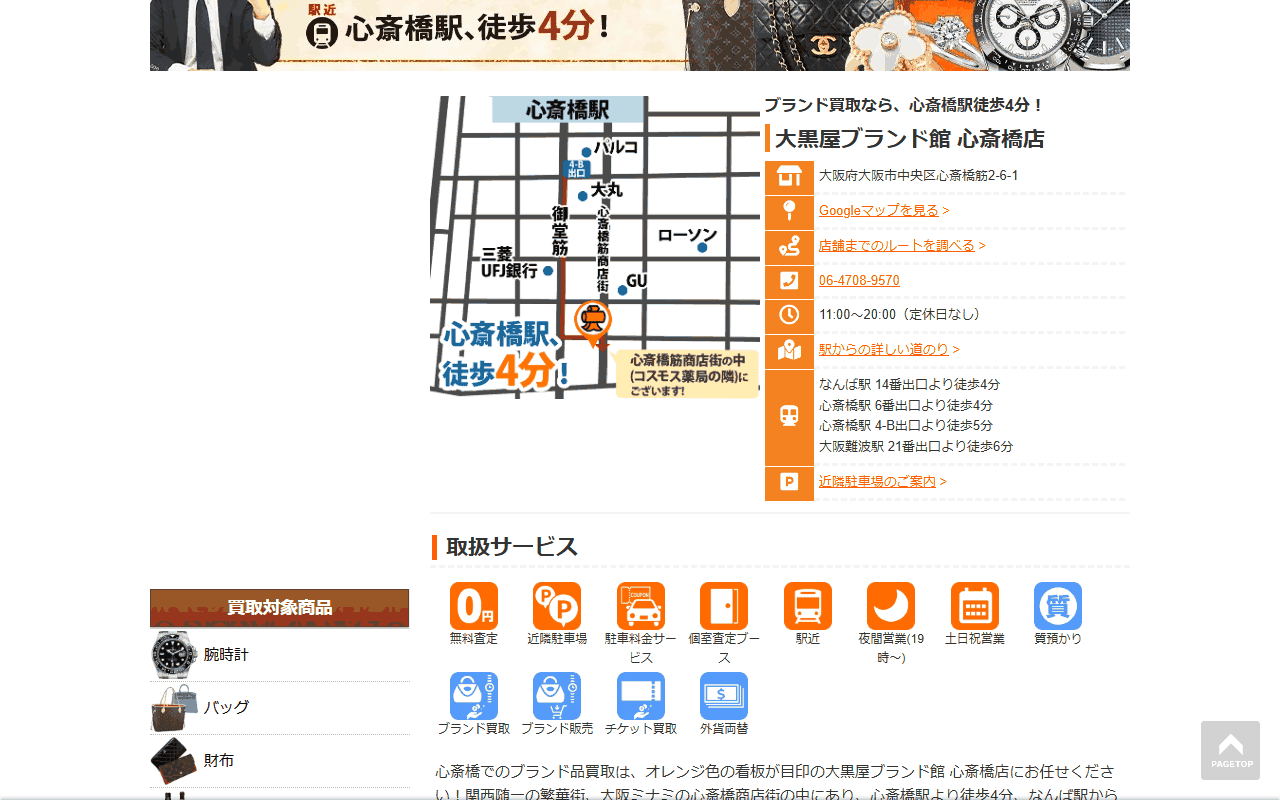The width and height of the screenshot is (1280, 800).
Task: Click the orange route directions icon
Action: (789, 247)
